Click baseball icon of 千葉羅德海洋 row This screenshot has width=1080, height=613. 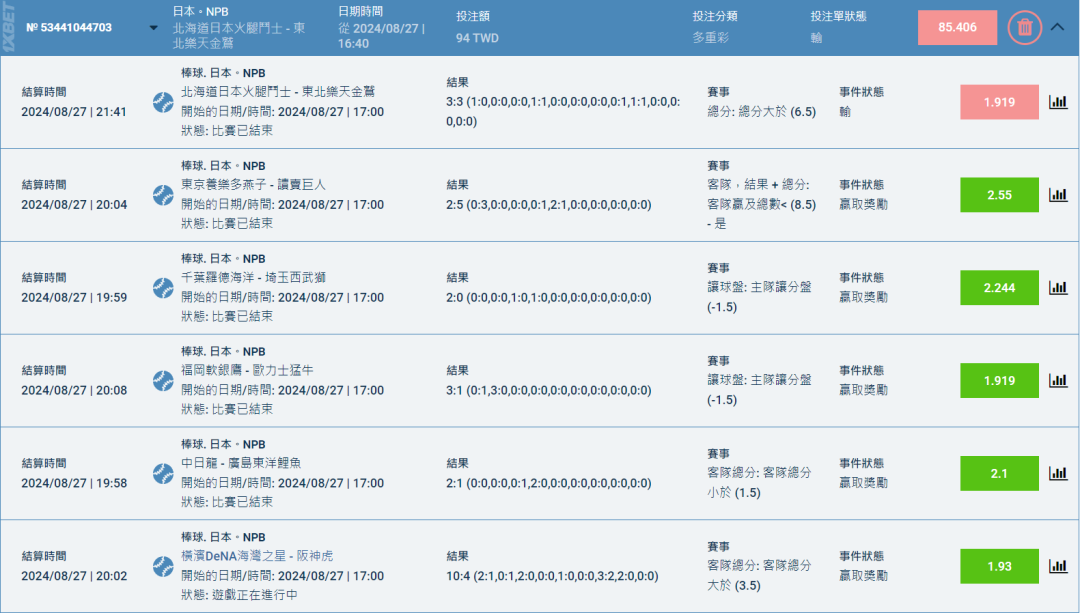coord(163,288)
